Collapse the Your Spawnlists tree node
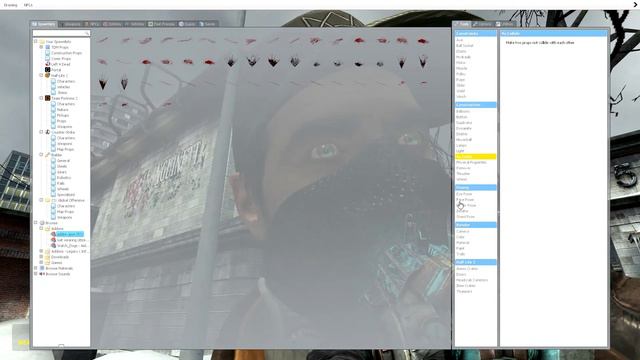 click(x=36, y=41)
